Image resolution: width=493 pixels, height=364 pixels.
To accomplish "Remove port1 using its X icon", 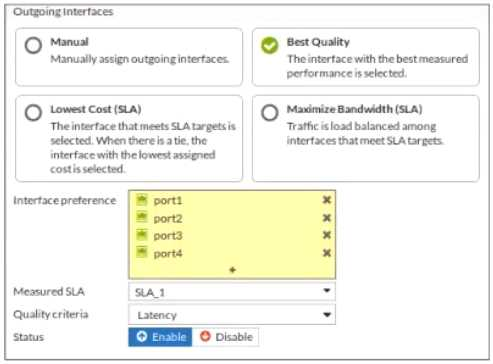I will pos(327,200).
